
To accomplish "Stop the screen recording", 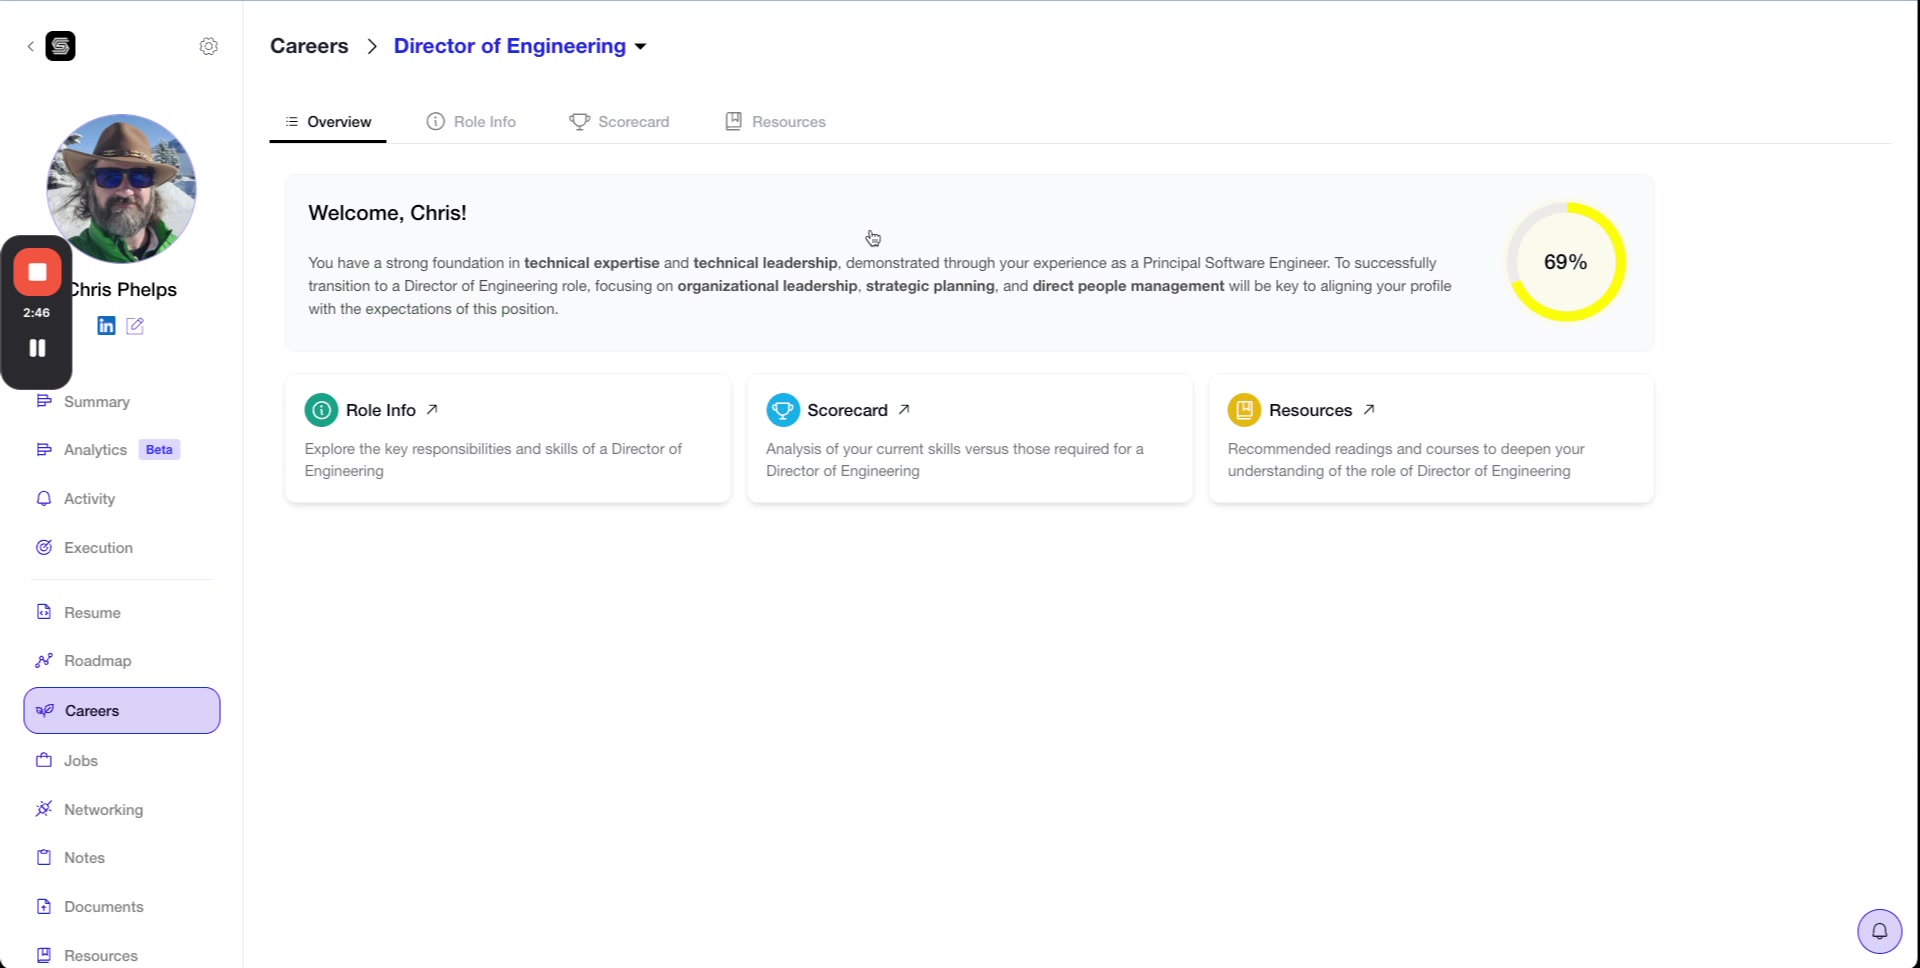I will click(x=37, y=272).
